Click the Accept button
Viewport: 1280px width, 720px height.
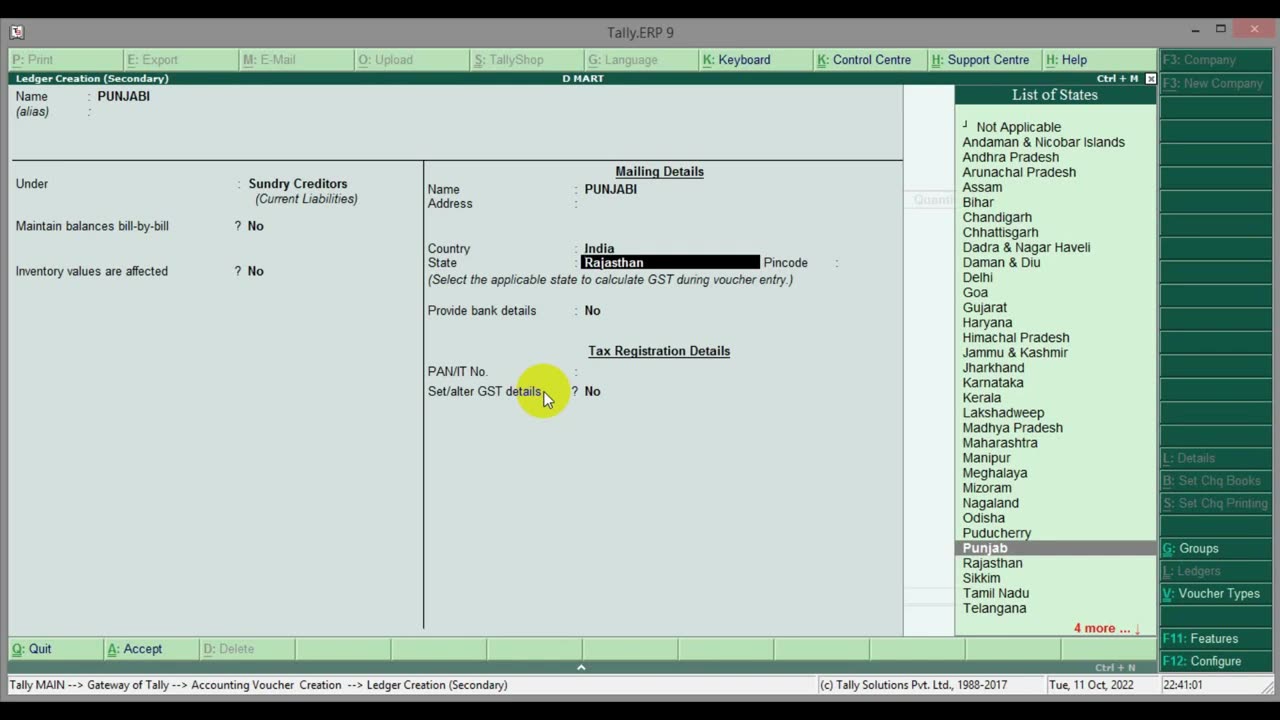151,649
